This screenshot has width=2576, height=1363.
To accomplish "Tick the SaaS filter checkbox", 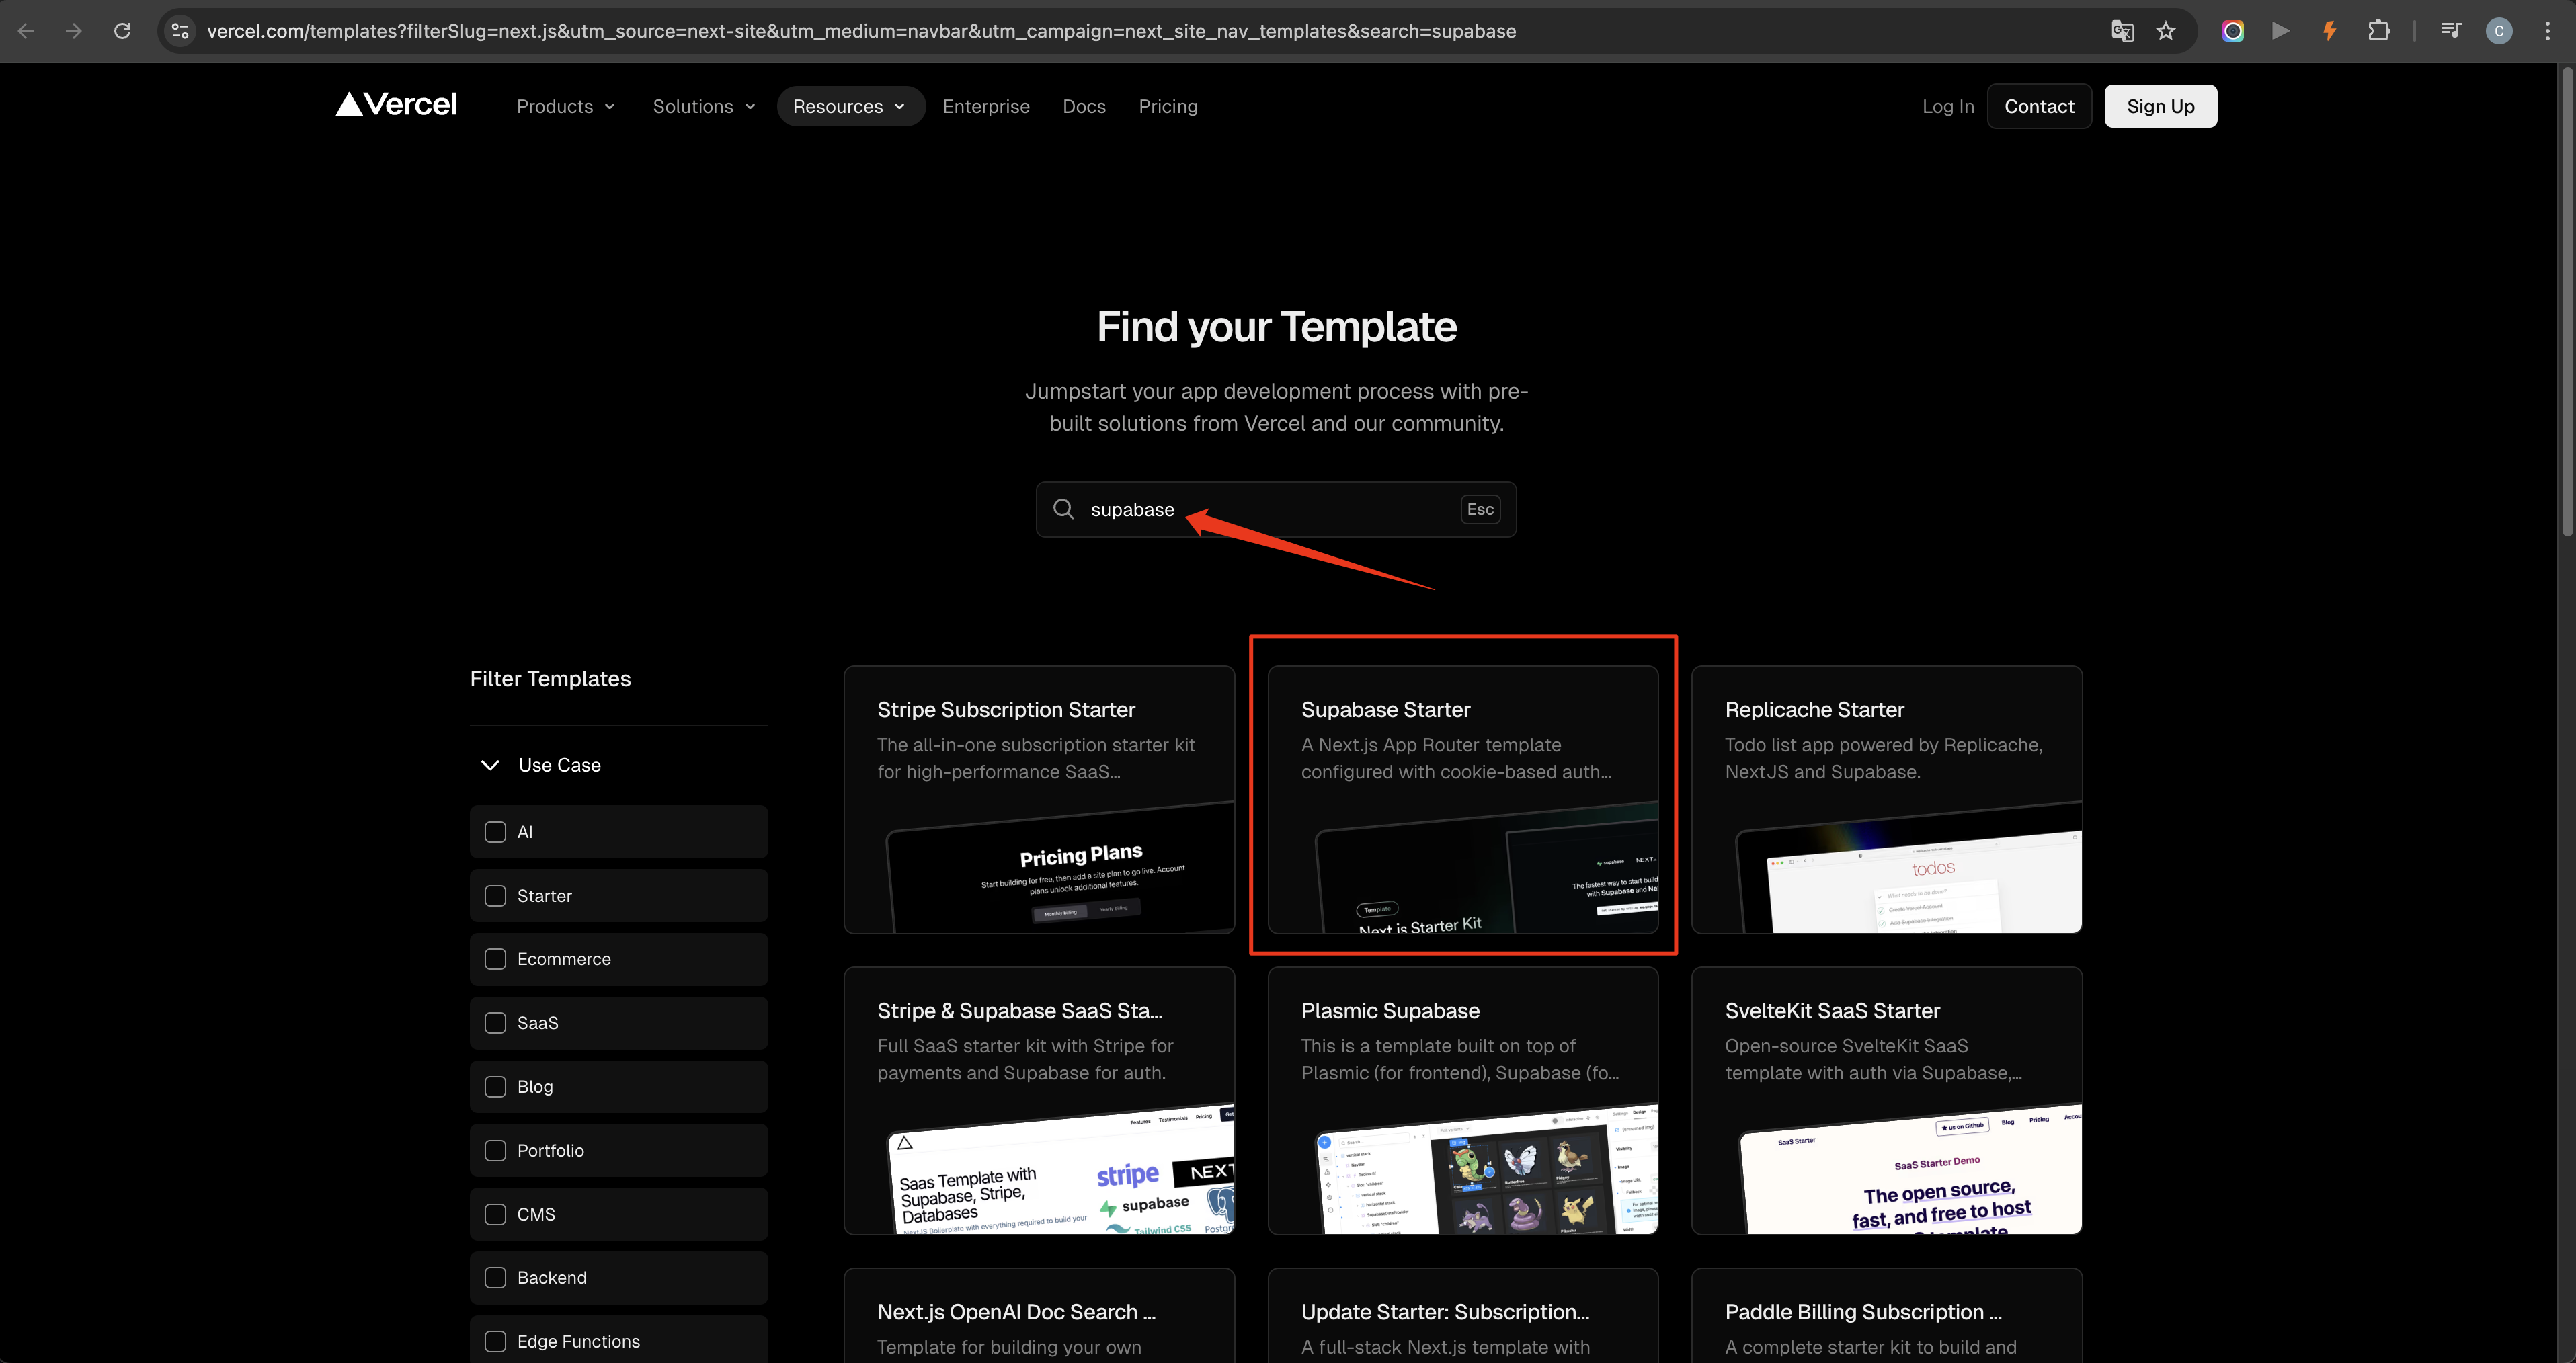I will (495, 1023).
